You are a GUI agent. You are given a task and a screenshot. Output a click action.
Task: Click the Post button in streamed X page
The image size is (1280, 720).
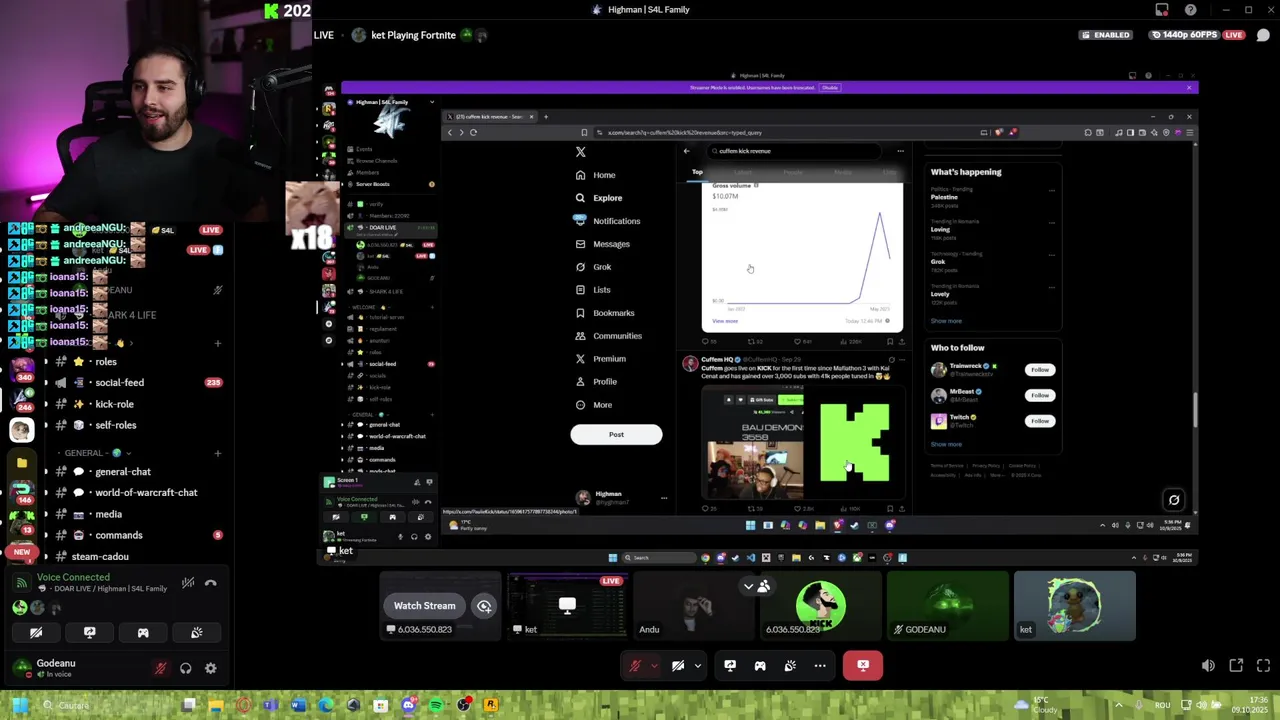616,434
